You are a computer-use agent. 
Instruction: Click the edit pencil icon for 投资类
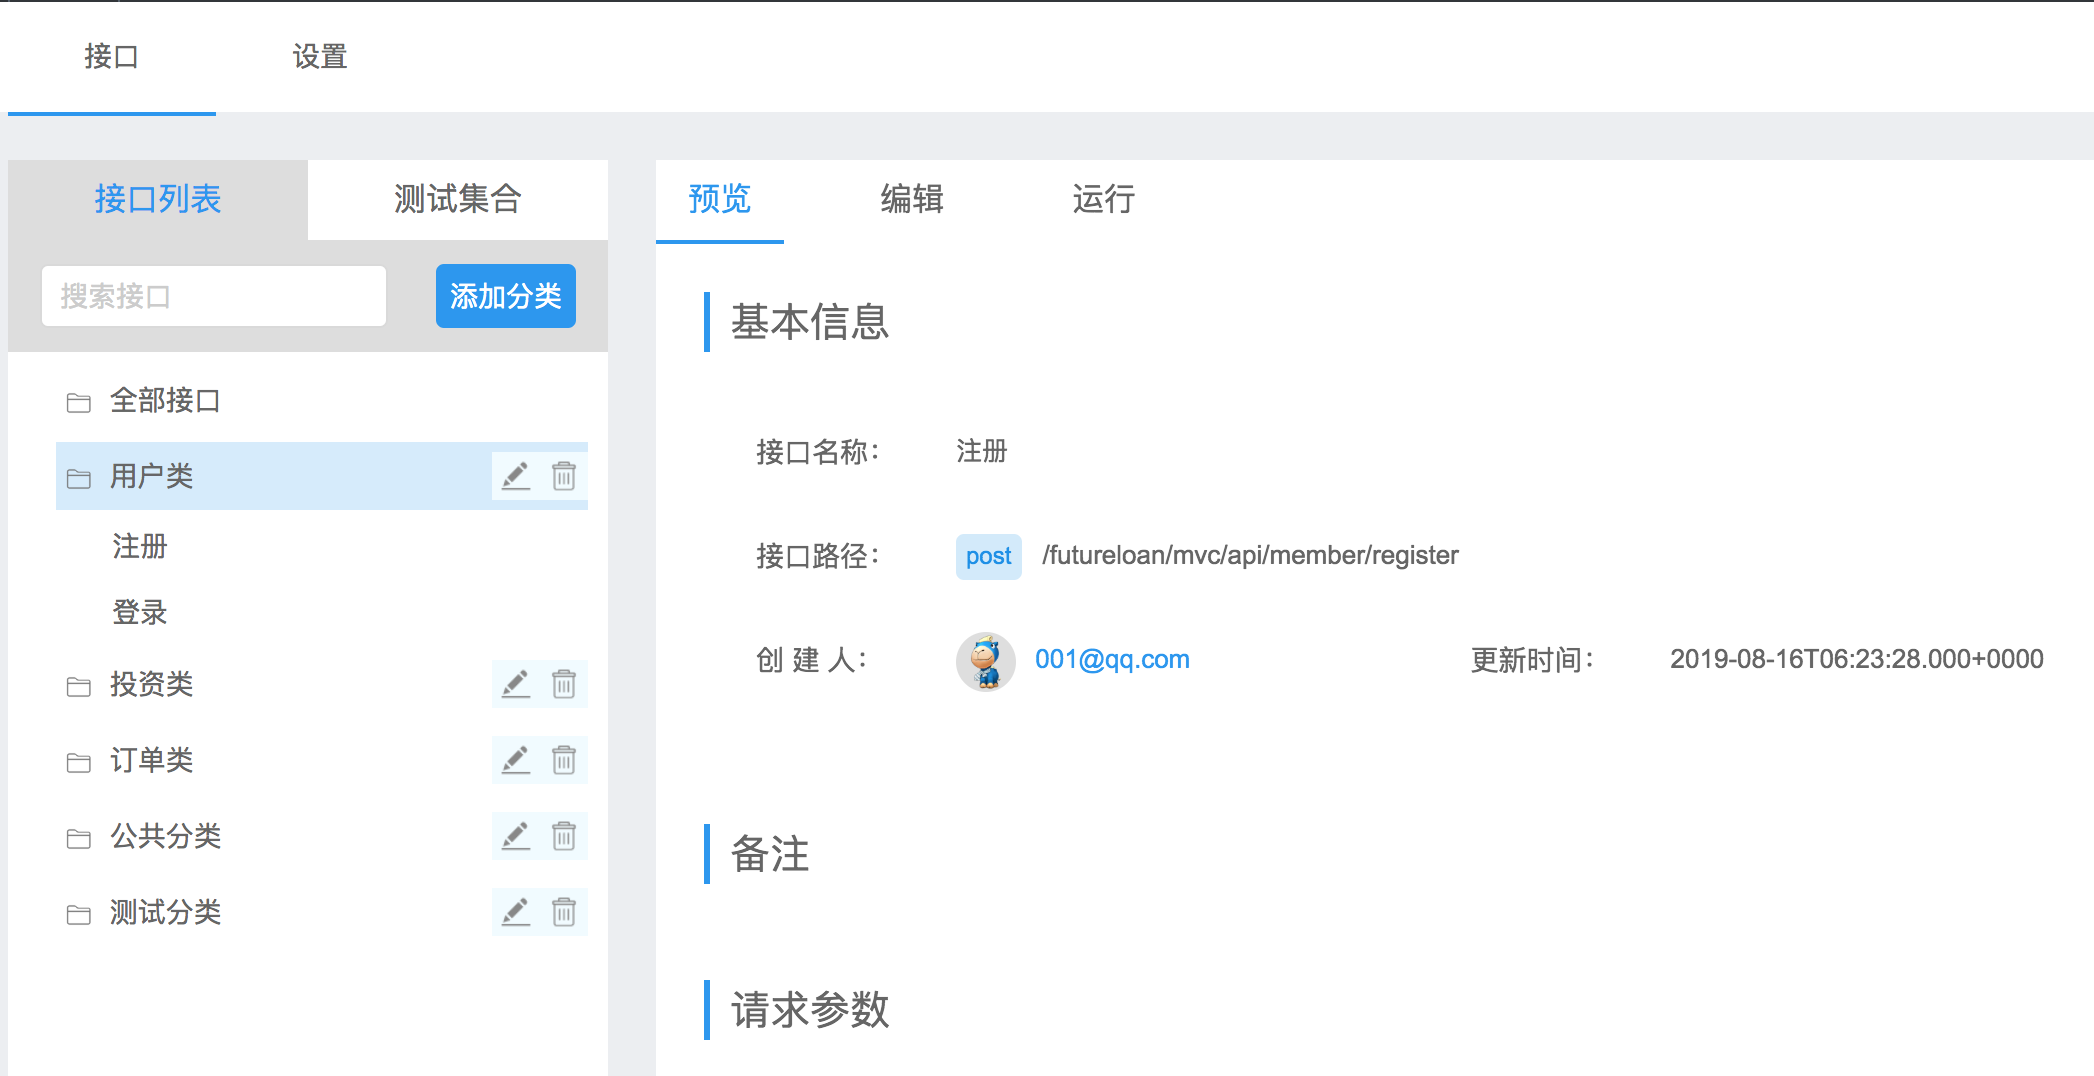tap(515, 684)
